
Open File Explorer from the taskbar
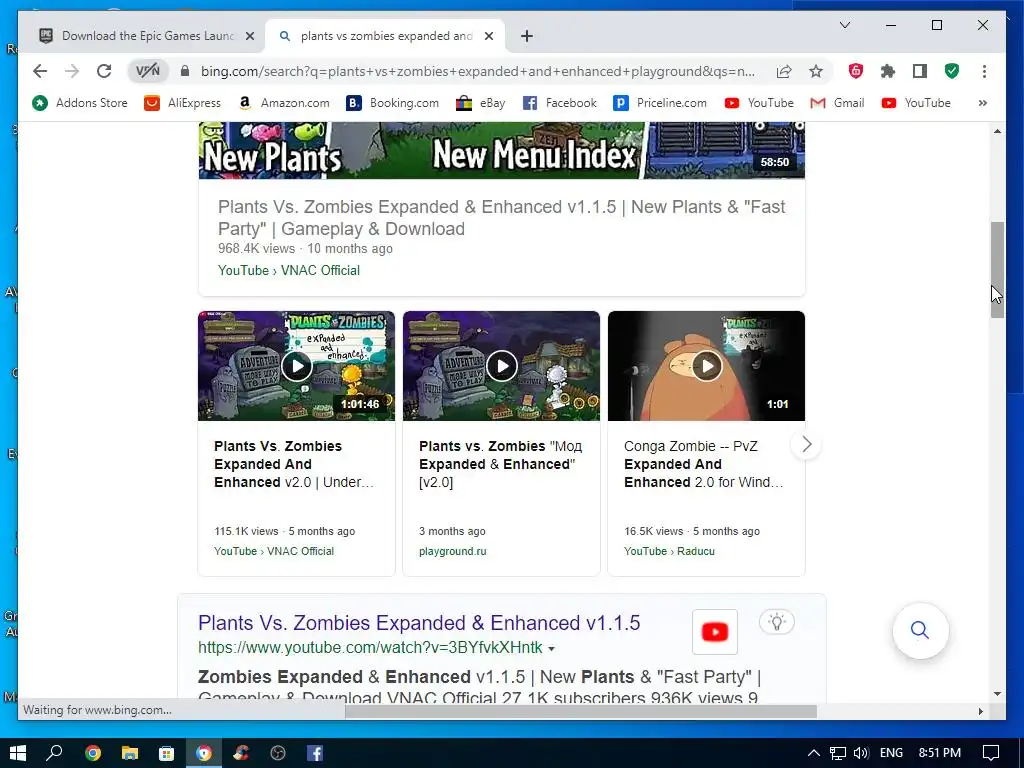pyautogui.click(x=130, y=753)
